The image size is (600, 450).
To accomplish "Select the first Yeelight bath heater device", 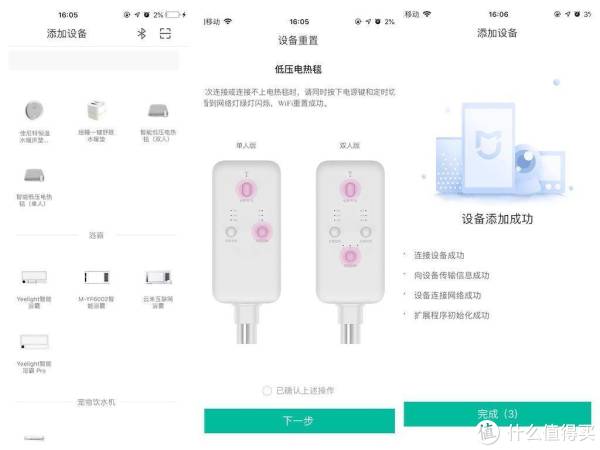I will pyautogui.click(x=34, y=277).
